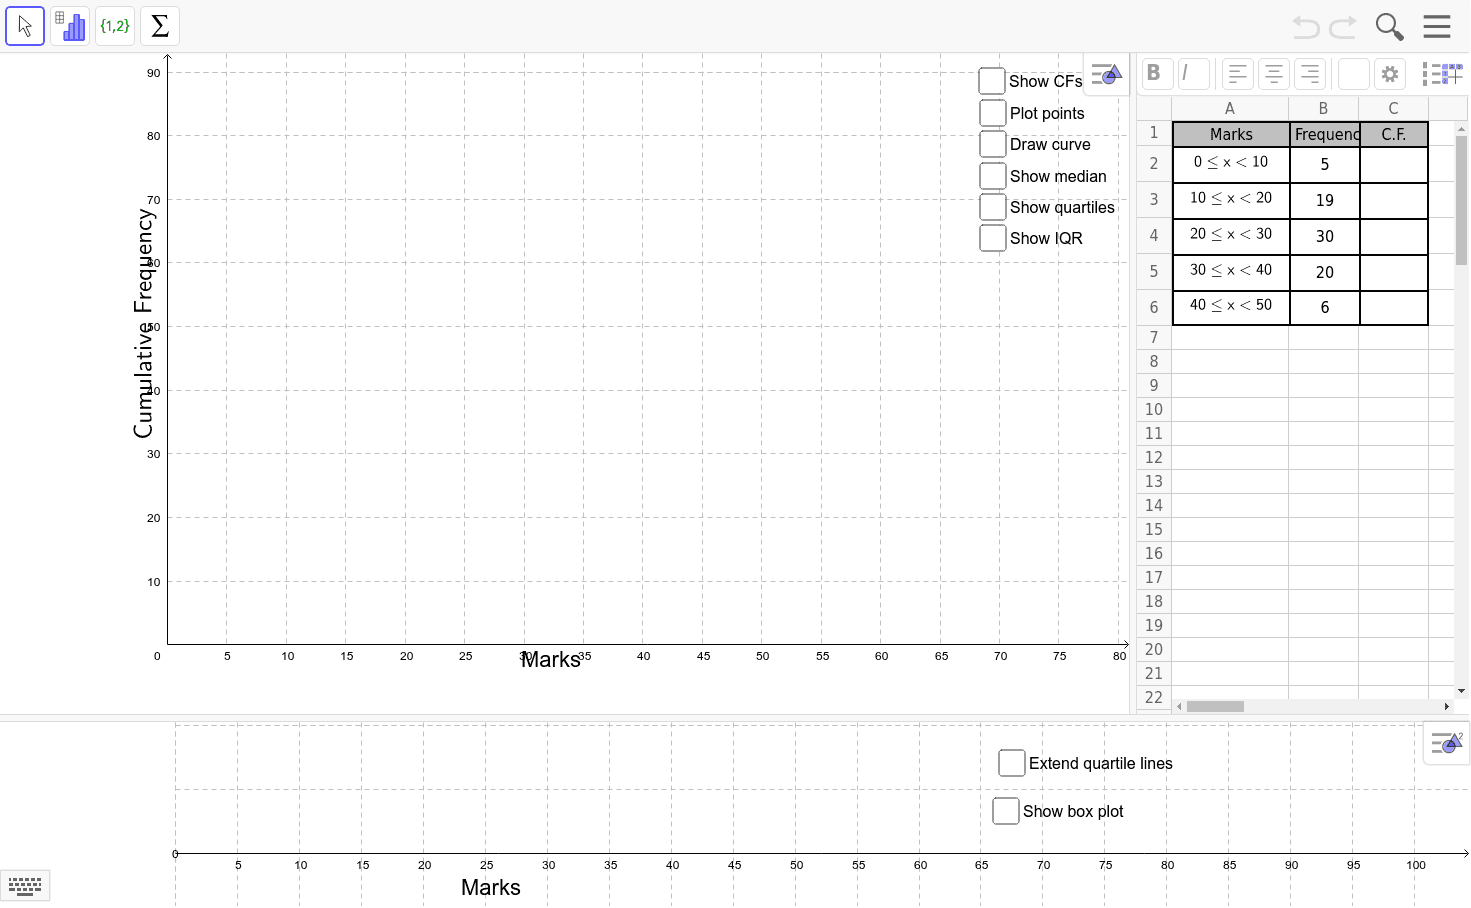Align spreadsheet cell text right

pos(1309,73)
